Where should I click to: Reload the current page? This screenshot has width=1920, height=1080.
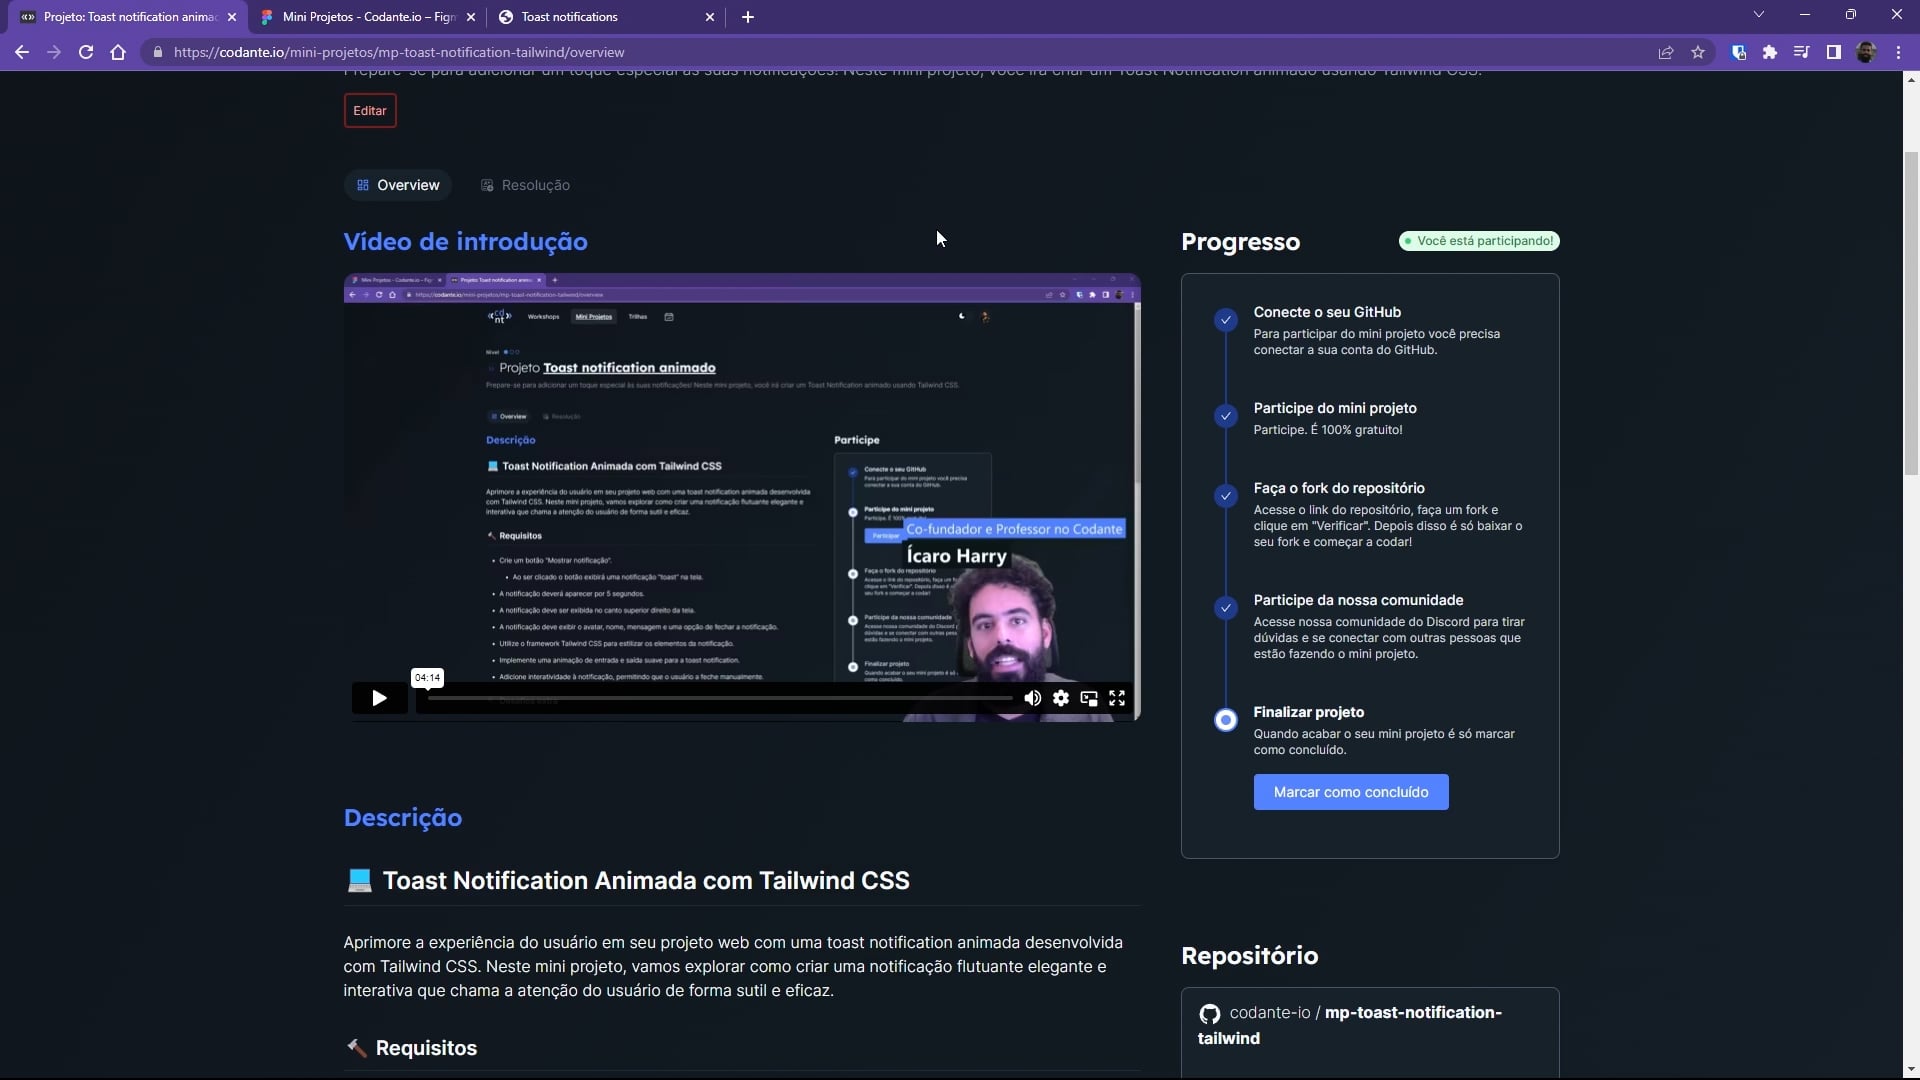coord(86,52)
